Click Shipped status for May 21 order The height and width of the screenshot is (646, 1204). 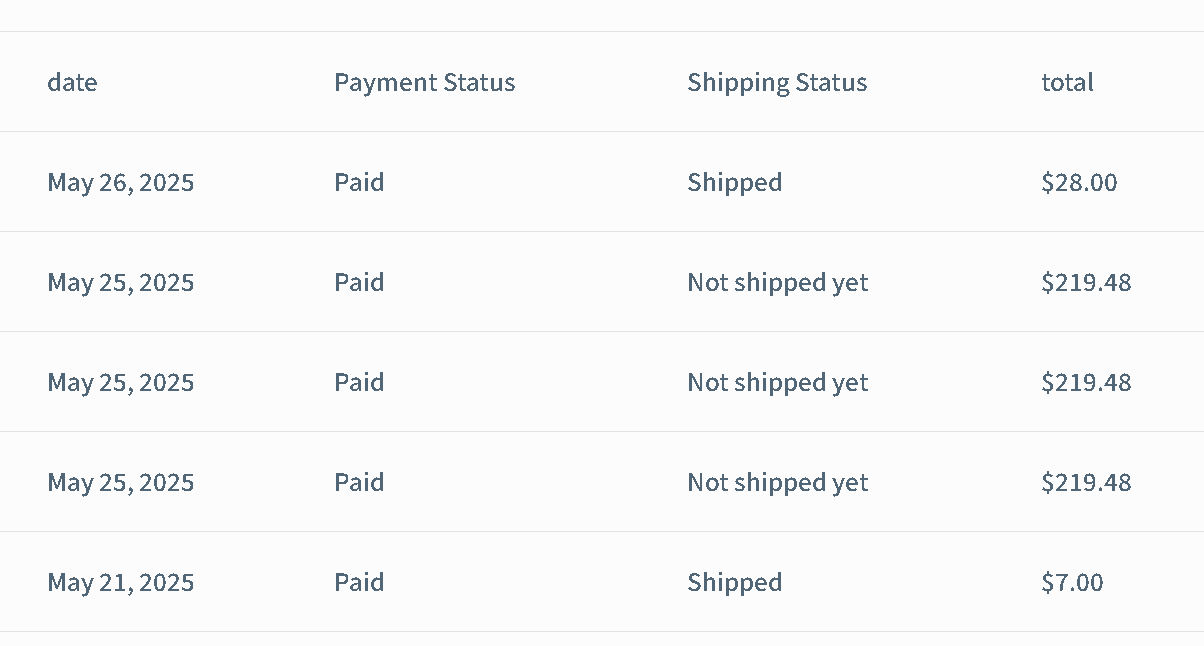734,582
